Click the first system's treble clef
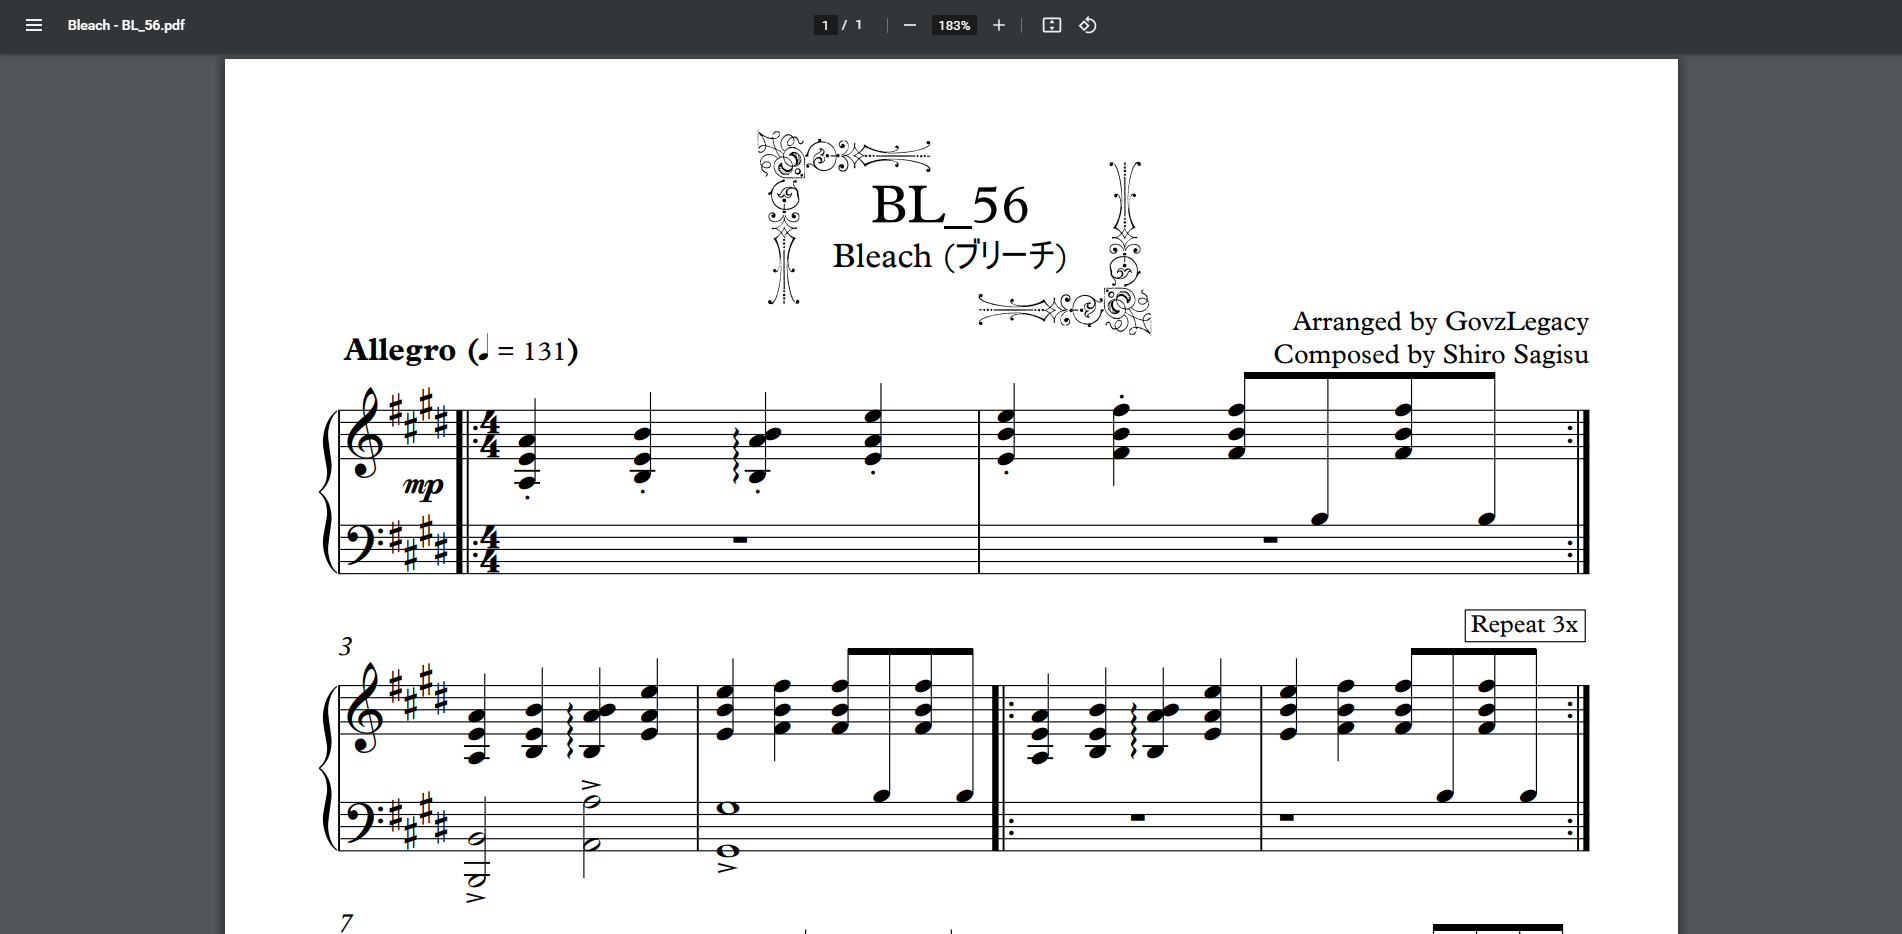Viewport: 1902px width, 934px height. (x=363, y=435)
